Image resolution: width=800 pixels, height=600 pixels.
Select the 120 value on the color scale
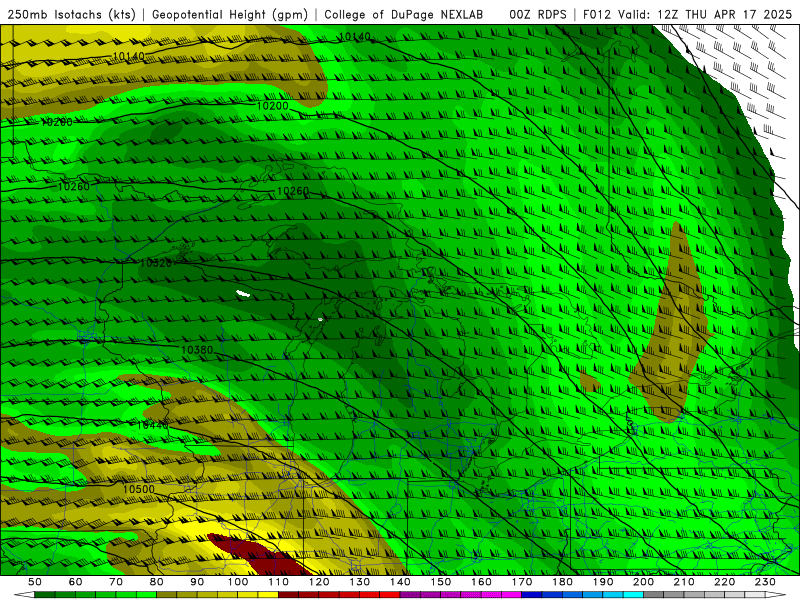(x=319, y=582)
